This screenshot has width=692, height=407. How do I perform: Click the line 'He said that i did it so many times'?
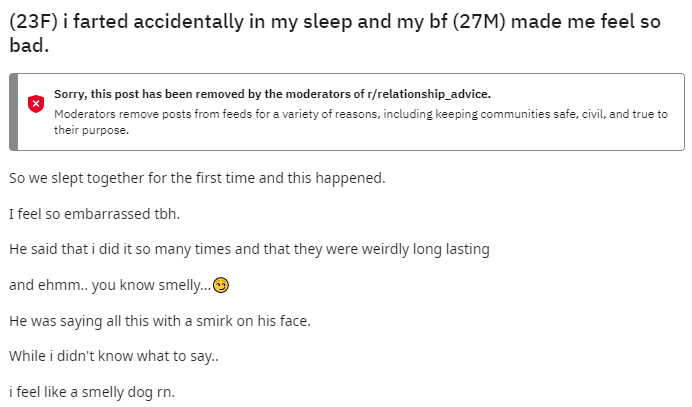click(249, 249)
